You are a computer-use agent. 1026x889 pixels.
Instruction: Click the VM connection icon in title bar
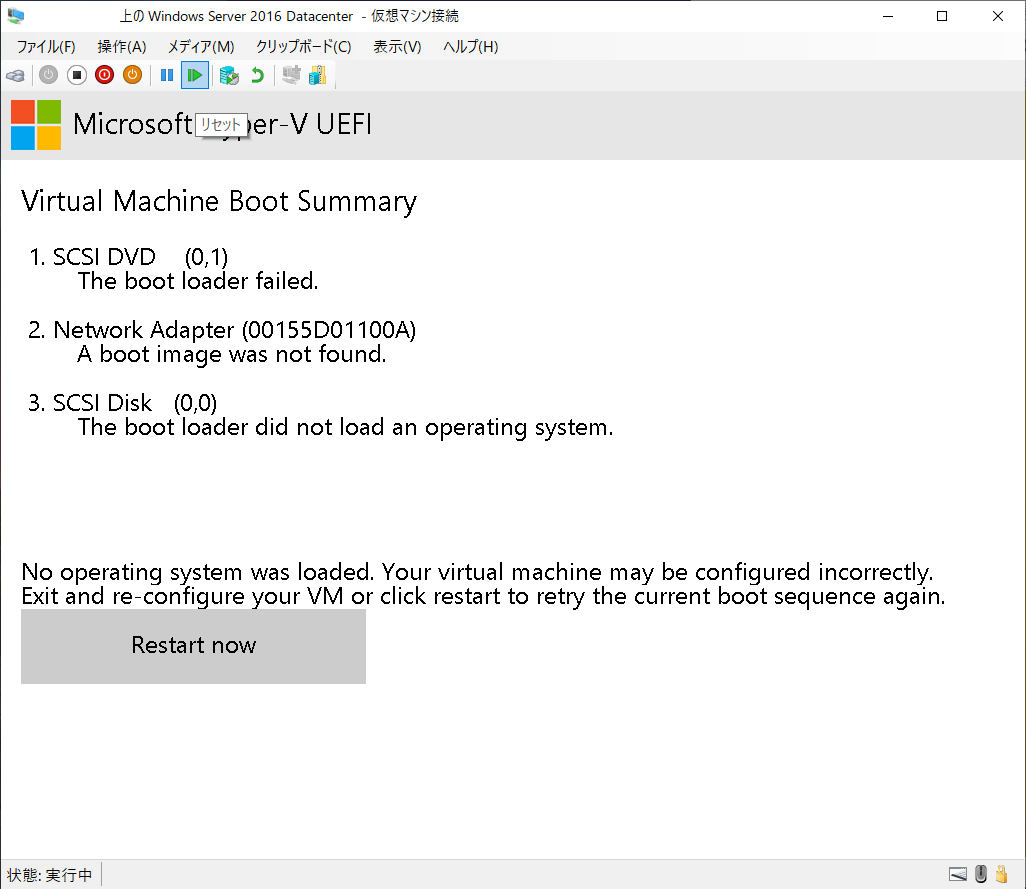16,16
